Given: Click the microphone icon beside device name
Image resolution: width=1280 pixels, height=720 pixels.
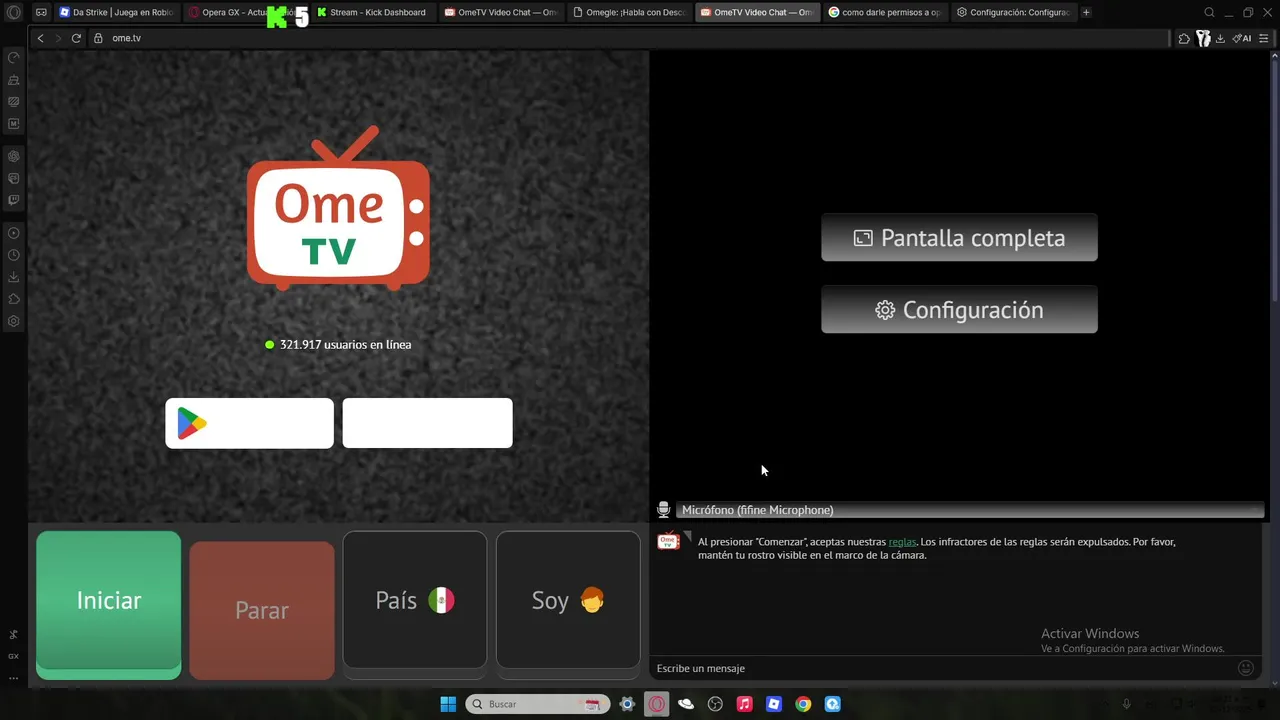Looking at the screenshot, I should pyautogui.click(x=663, y=510).
